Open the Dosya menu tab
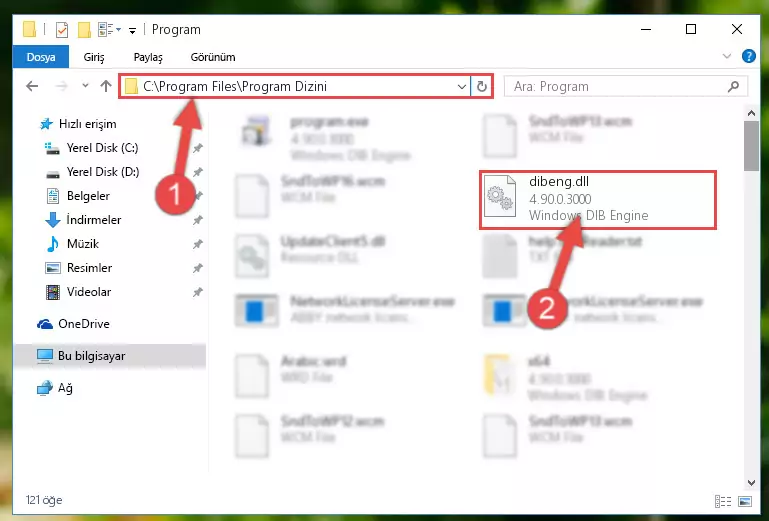The image size is (769, 521). (x=41, y=57)
